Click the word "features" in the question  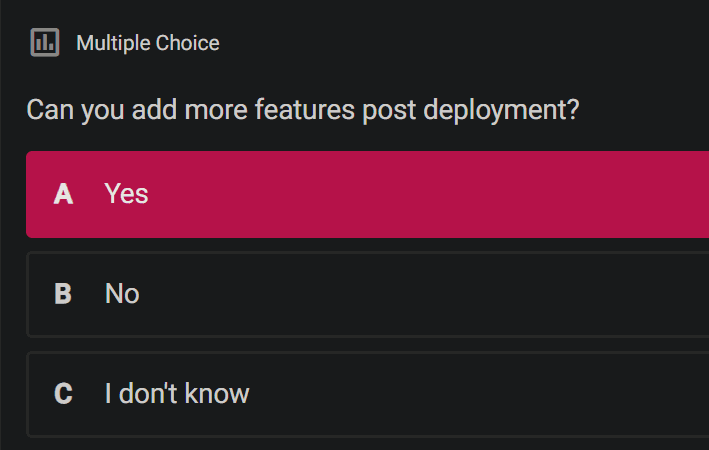coord(305,110)
